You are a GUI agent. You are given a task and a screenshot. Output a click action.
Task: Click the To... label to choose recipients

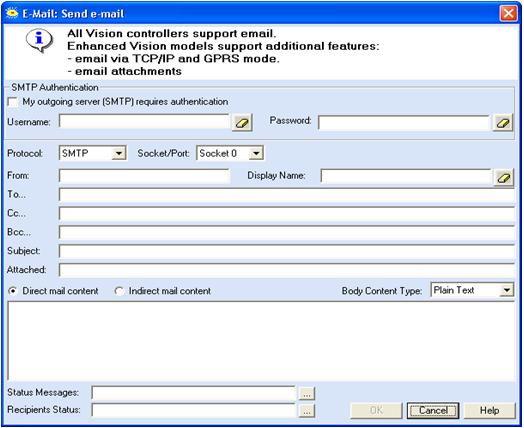pyautogui.click(x=16, y=194)
